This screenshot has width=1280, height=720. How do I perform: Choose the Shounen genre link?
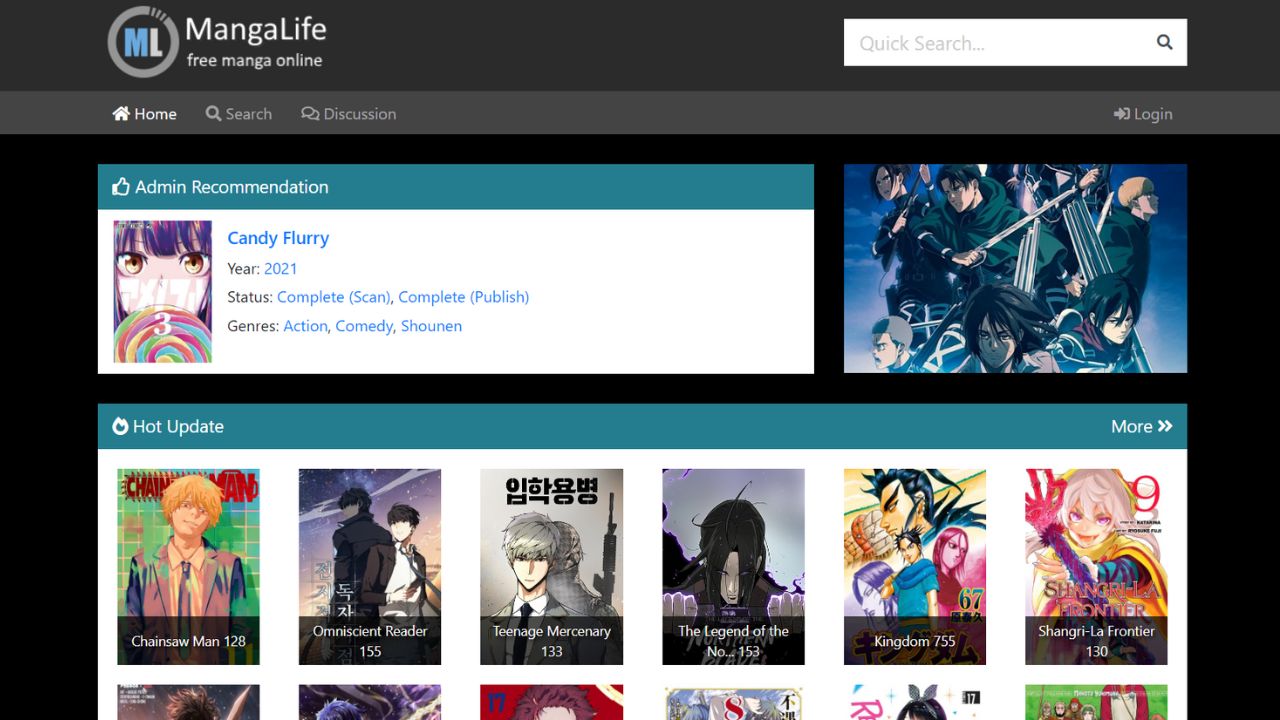coord(431,326)
